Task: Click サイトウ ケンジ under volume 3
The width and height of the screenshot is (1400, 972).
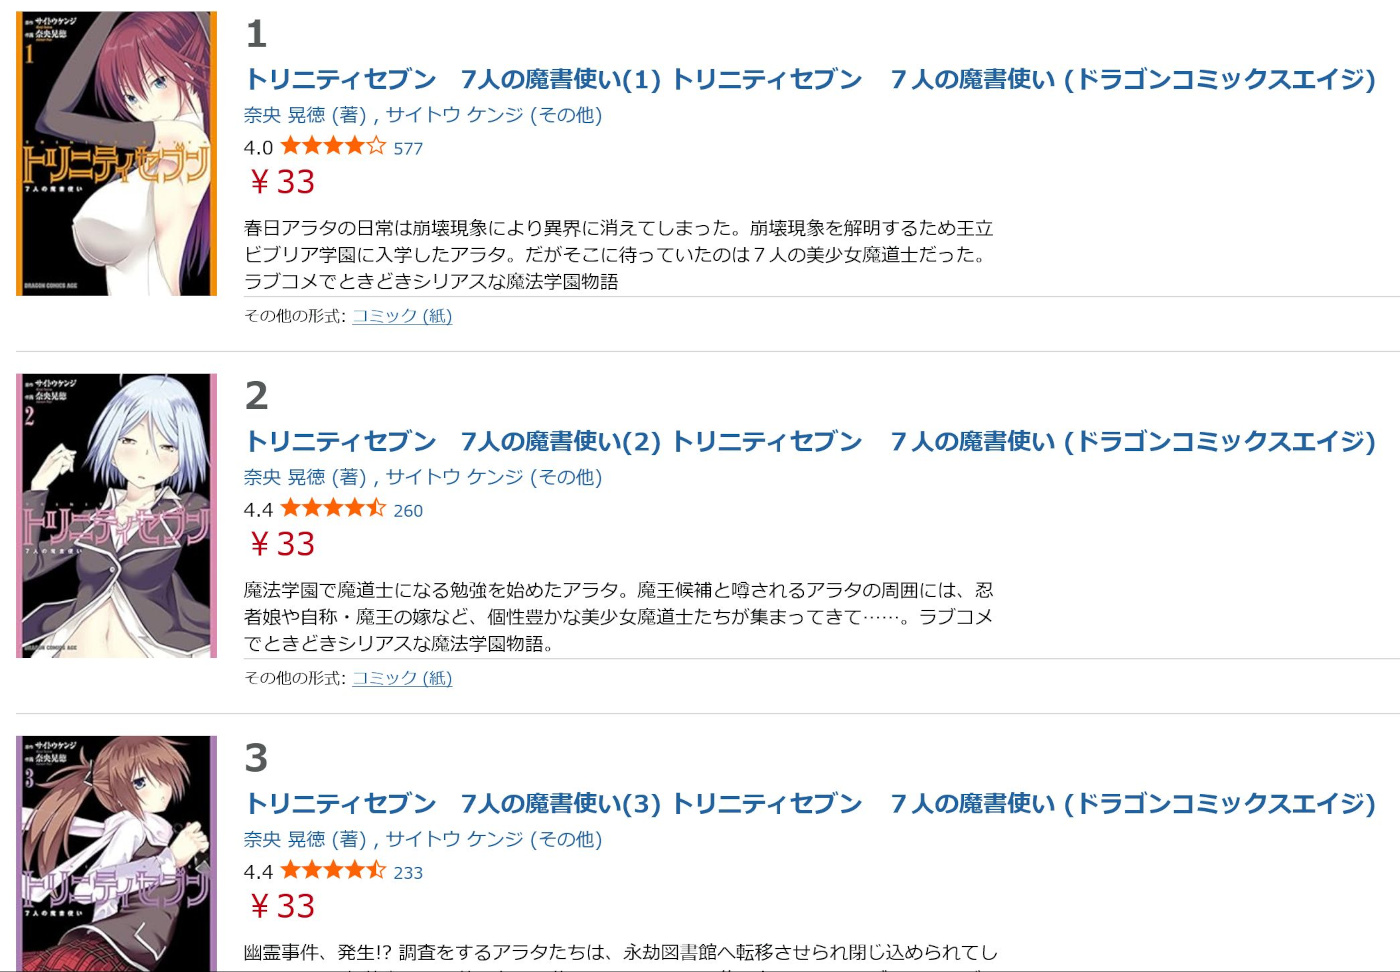Action: click(454, 839)
